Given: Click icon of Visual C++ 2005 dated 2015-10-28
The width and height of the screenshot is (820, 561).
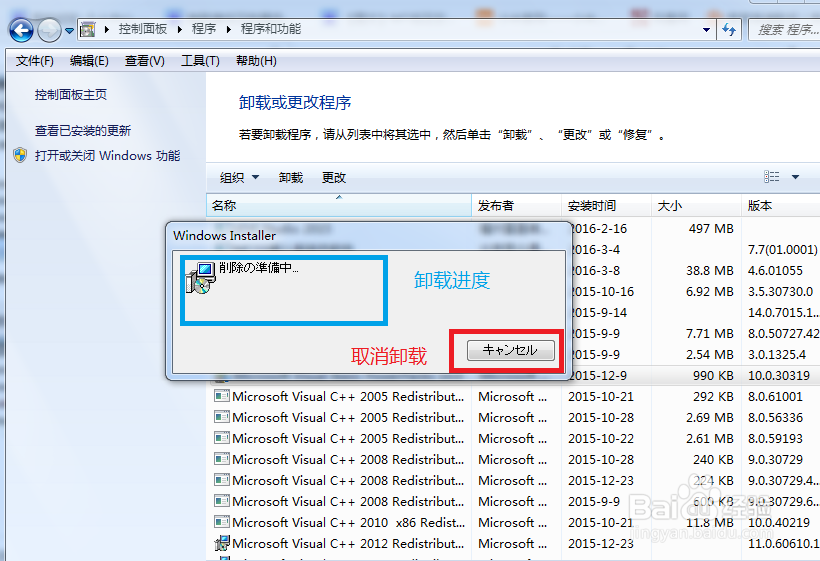Looking at the screenshot, I should point(222,417).
